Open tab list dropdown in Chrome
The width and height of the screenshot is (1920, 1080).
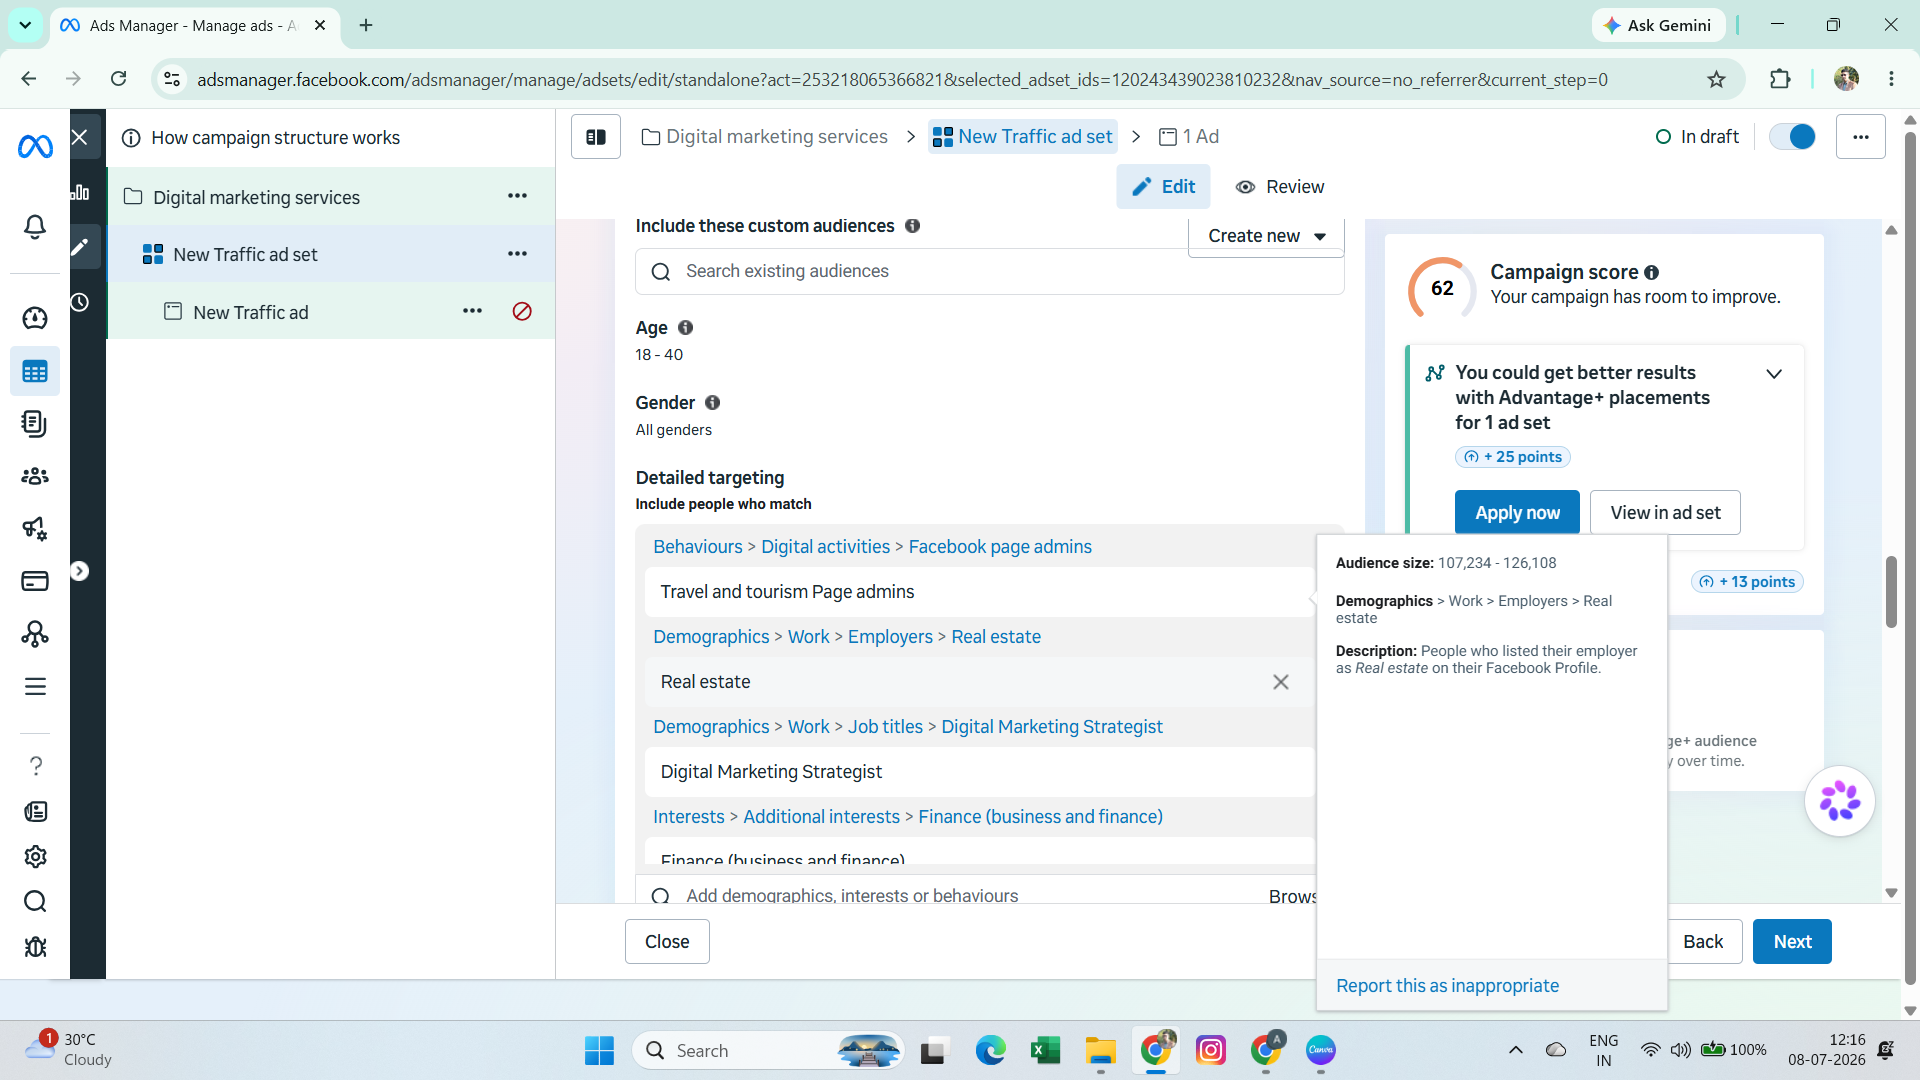25,25
